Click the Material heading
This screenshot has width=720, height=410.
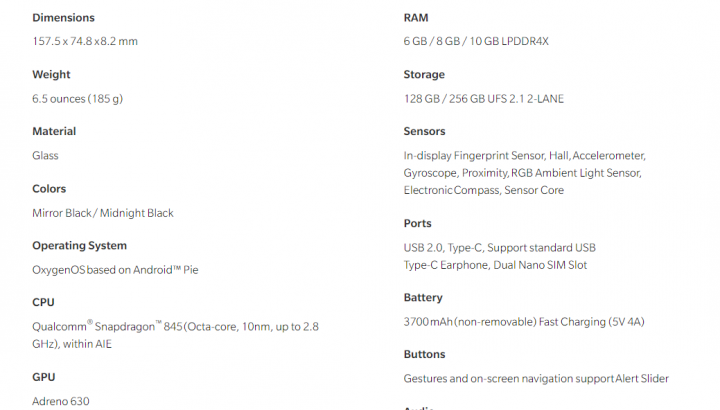tap(54, 131)
